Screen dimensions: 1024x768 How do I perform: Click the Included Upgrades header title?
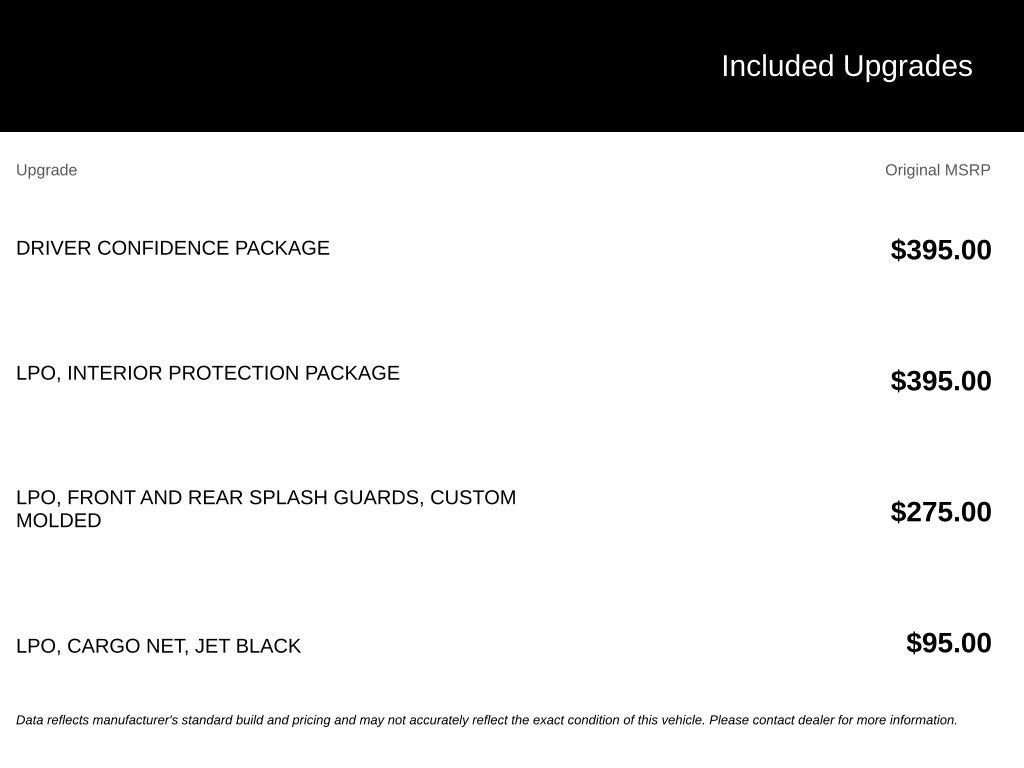click(x=846, y=67)
